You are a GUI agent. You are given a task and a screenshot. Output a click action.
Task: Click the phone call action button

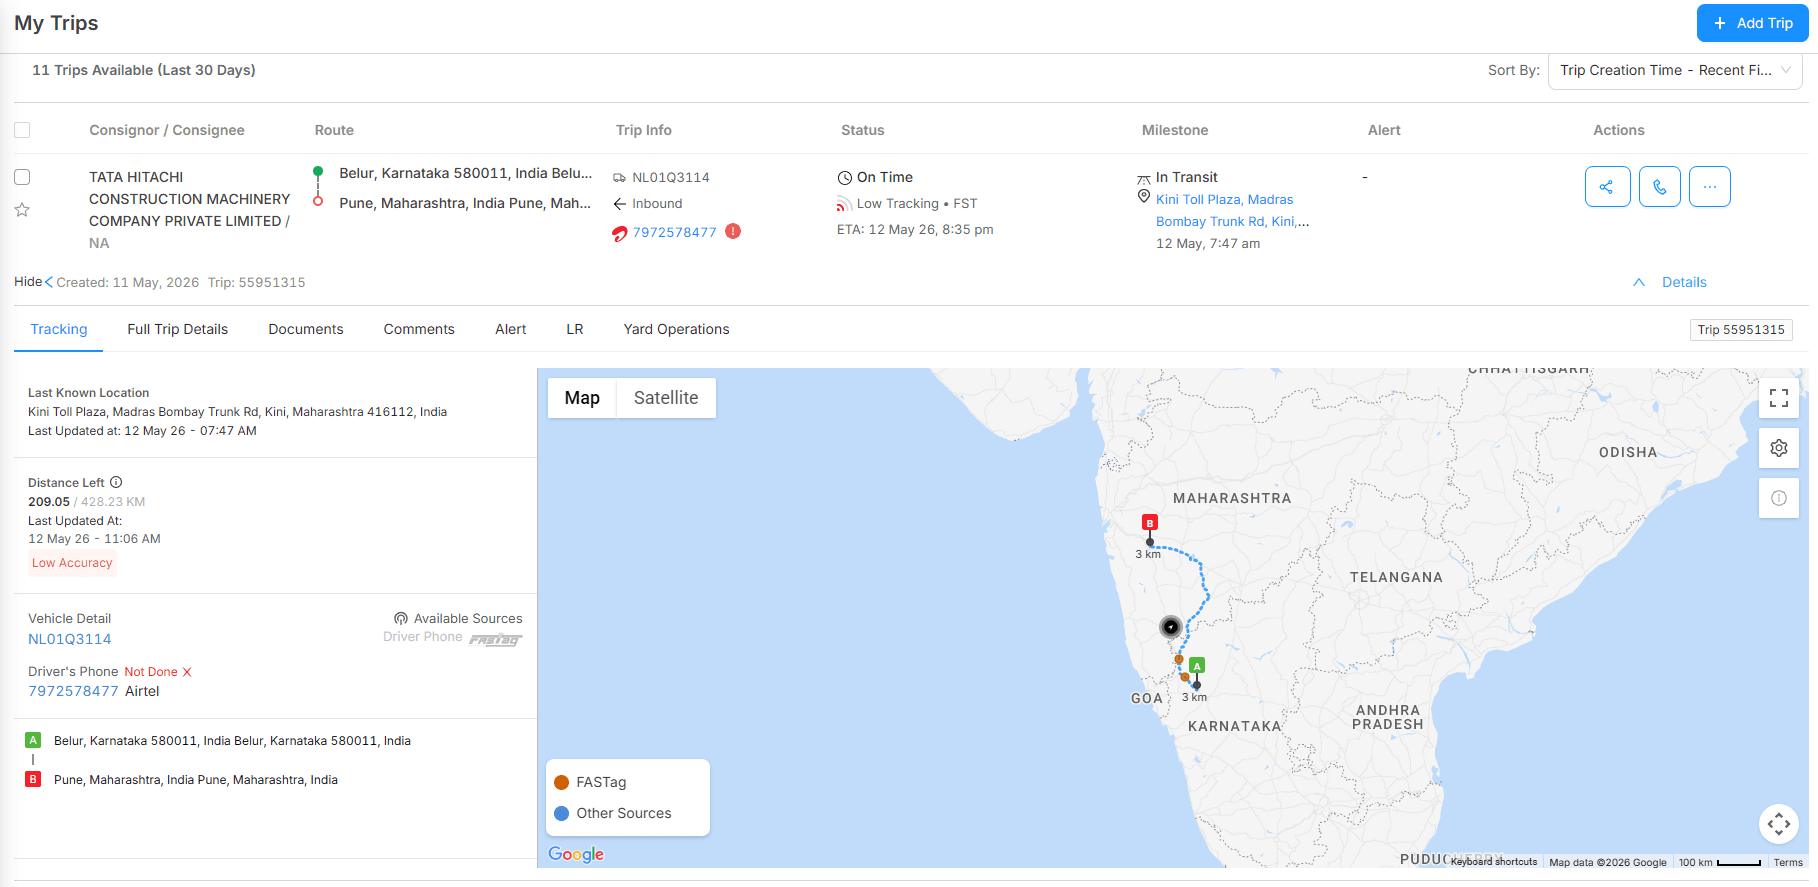(x=1659, y=187)
